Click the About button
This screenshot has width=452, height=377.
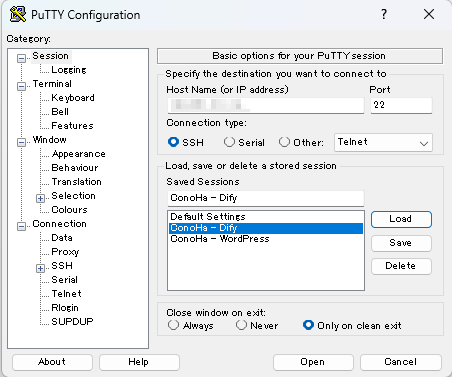[52, 362]
